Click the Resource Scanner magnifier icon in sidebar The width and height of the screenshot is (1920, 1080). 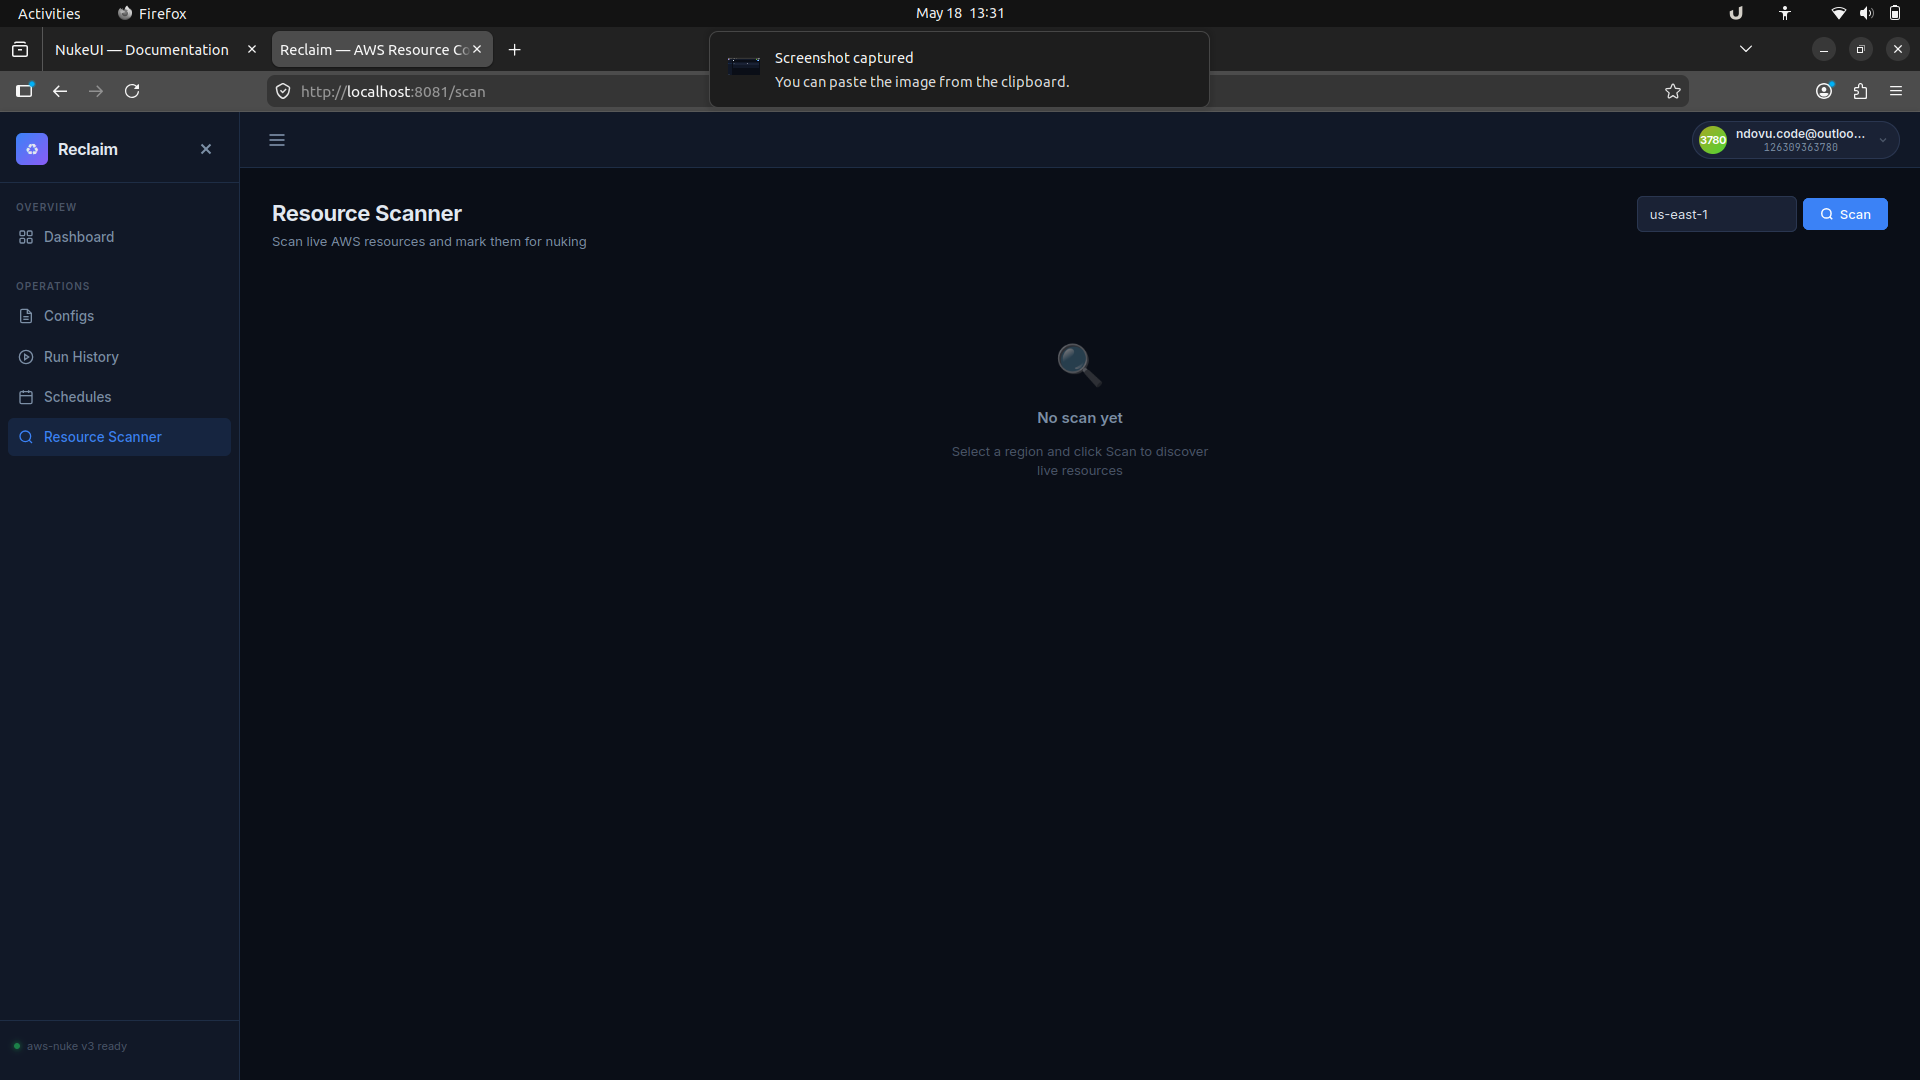[26, 437]
